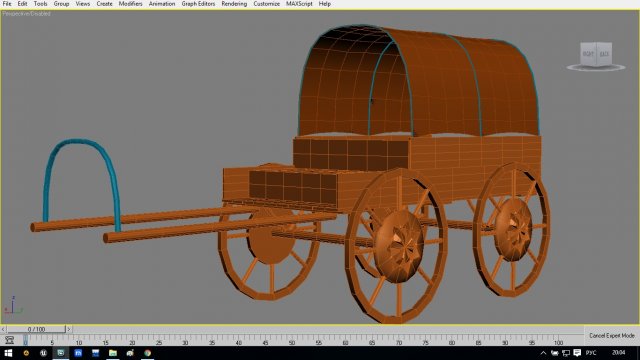
Task: Open the Mini Curve Editor icon
Action: pyautogui.click(x=9, y=340)
